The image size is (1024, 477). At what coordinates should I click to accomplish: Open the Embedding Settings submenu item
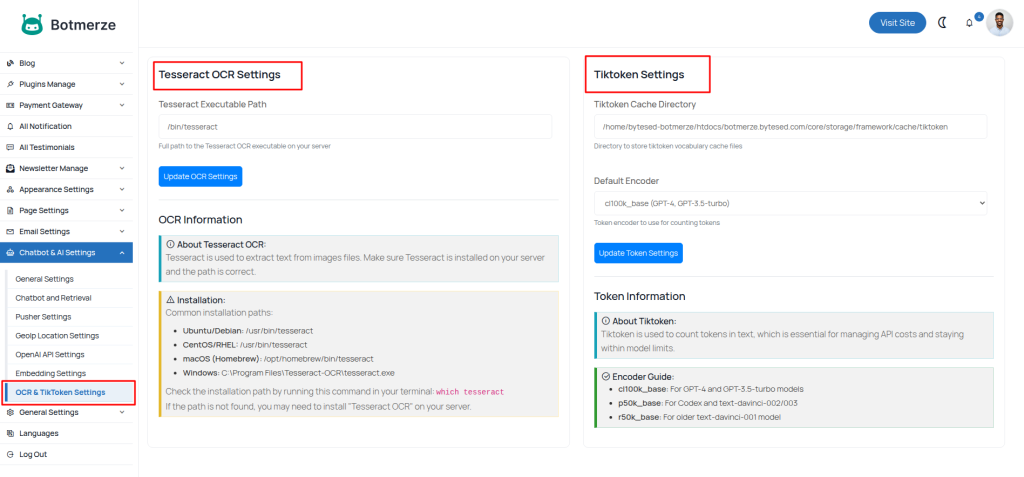pyautogui.click(x=50, y=373)
